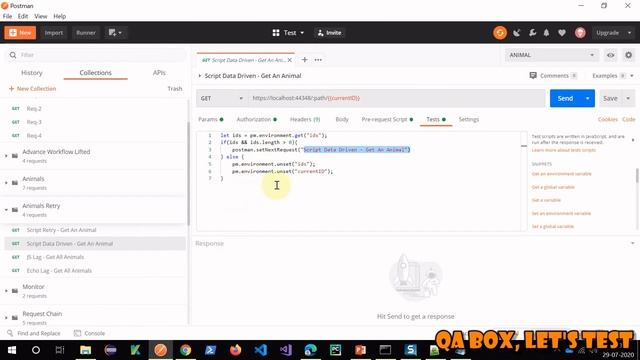The width and height of the screenshot is (640, 360).
Task: Open the Send options dropdown arrow
Action: click(x=588, y=98)
